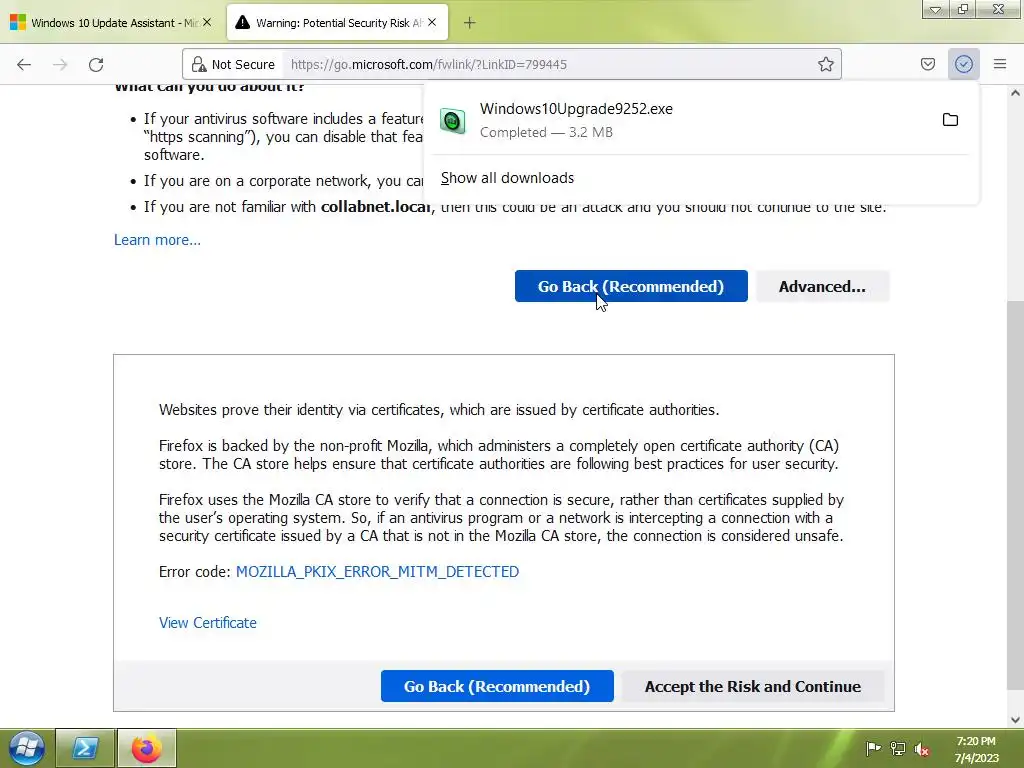This screenshot has width=1024, height=768.
Task: Click the Windows10Upgrade9252.exe file icon
Action: pos(452,121)
